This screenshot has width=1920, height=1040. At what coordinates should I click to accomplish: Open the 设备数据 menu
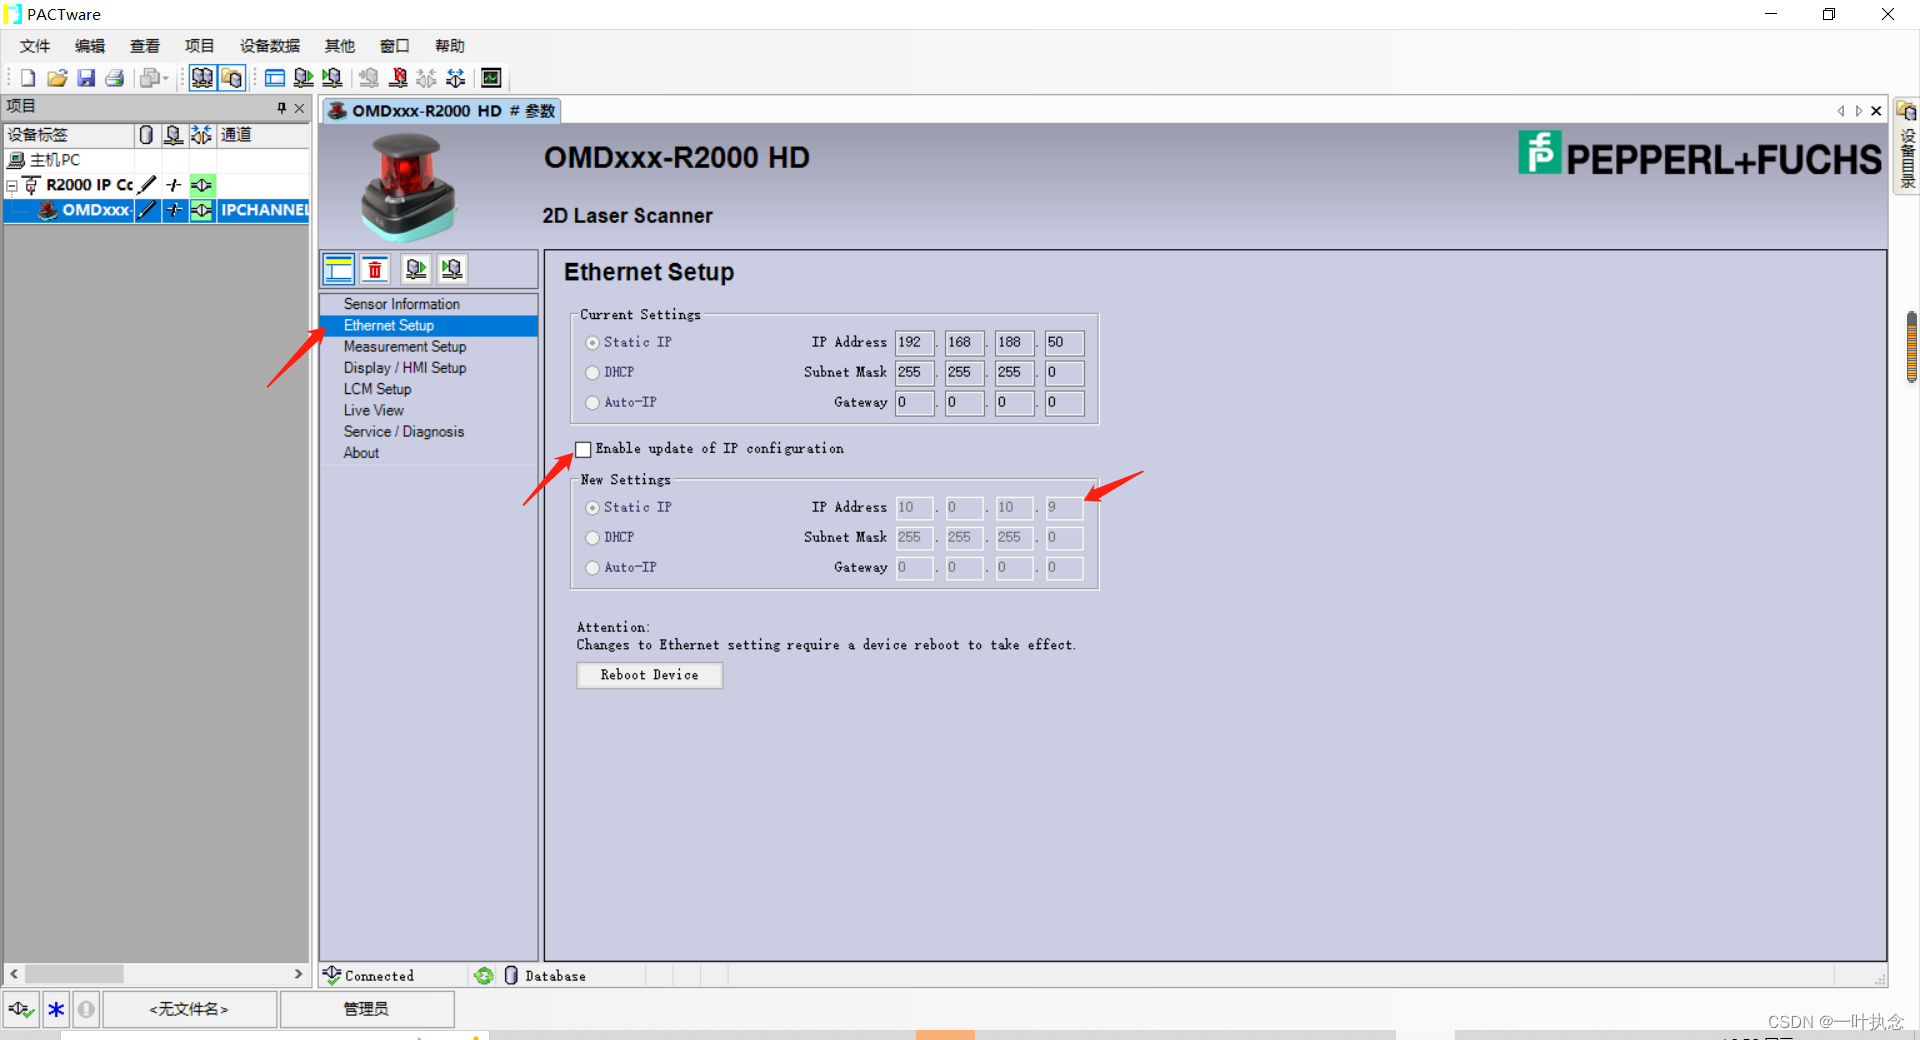pos(270,46)
